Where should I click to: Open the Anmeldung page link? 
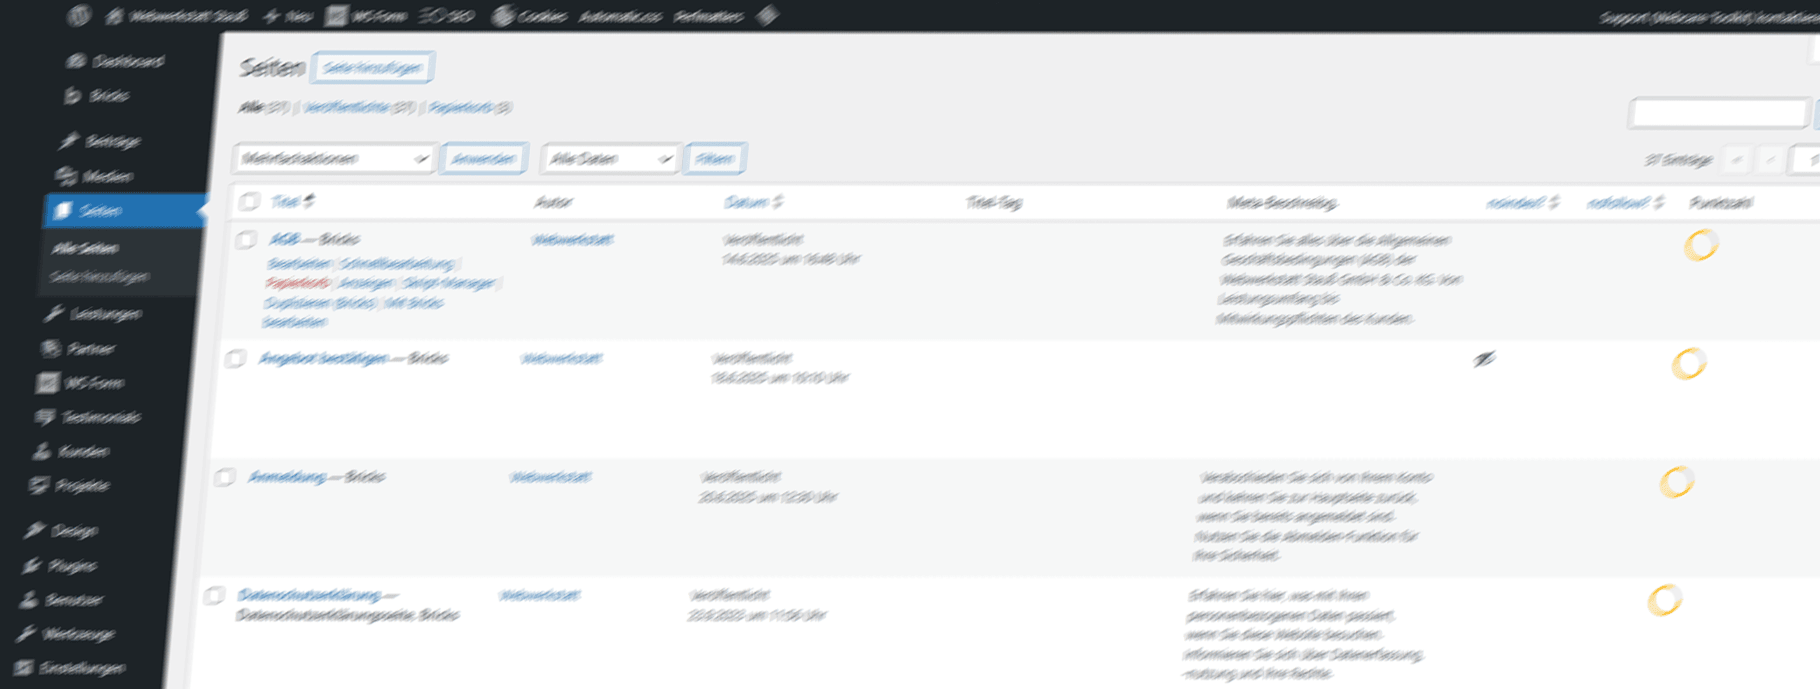coord(287,477)
